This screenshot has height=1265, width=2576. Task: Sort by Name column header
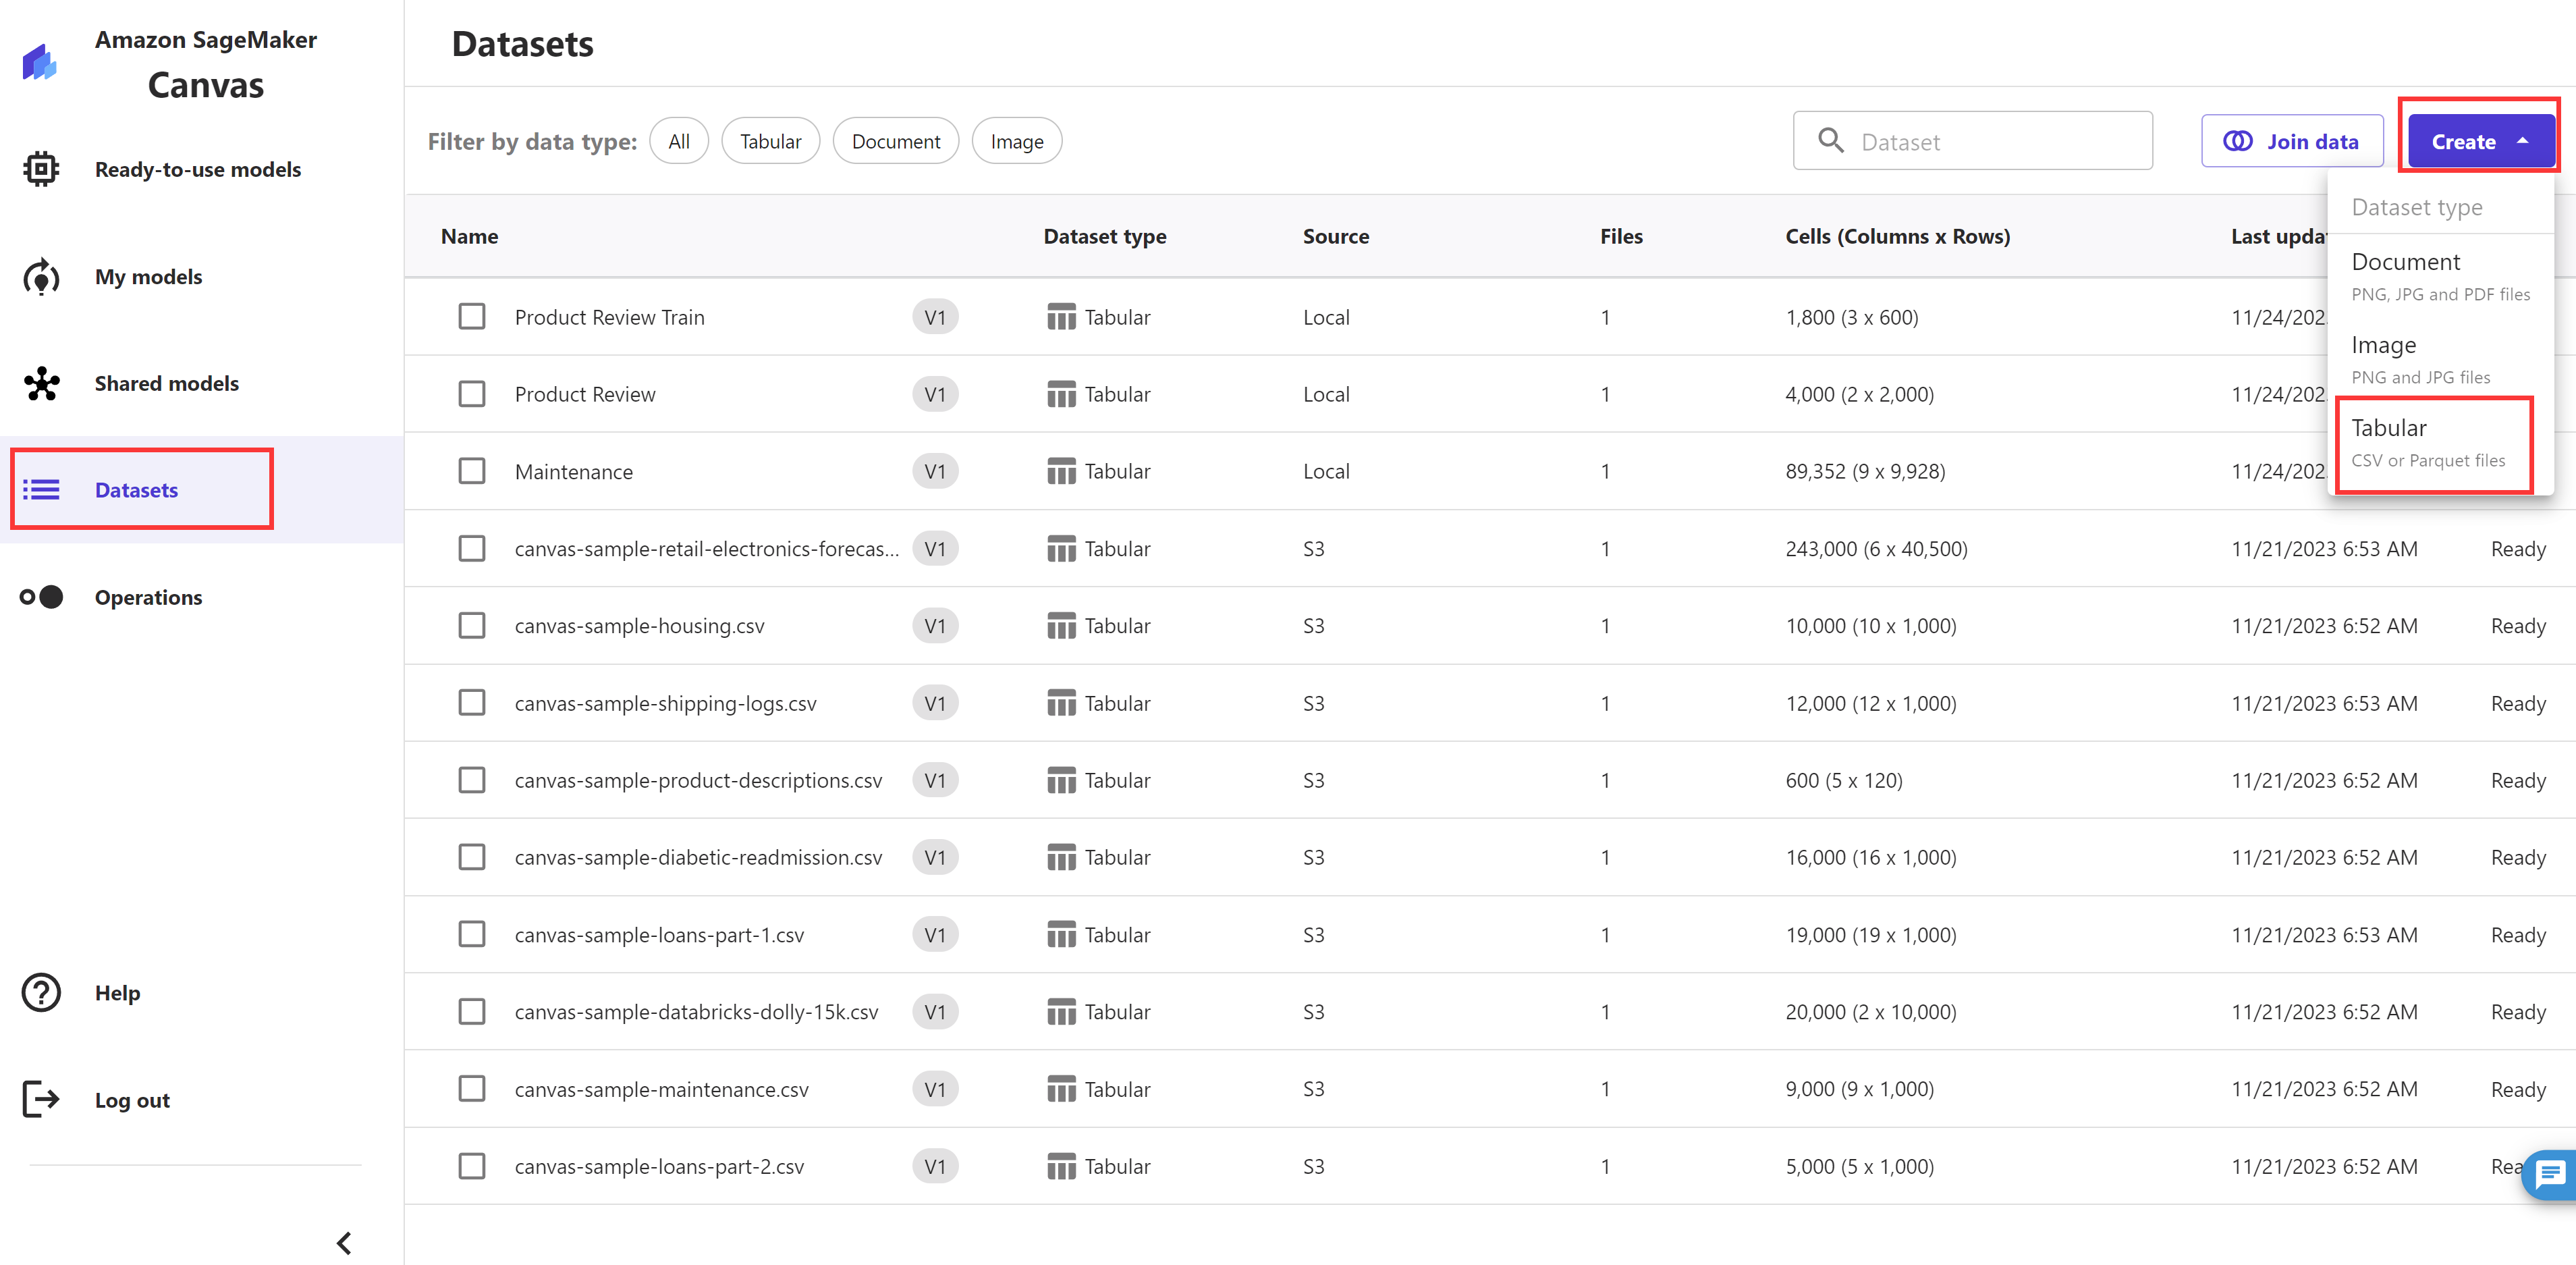[x=470, y=236]
